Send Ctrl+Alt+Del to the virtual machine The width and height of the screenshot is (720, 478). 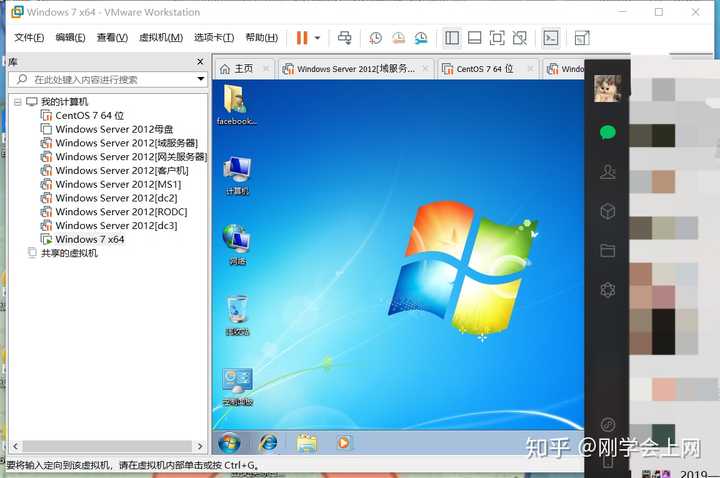coord(344,38)
